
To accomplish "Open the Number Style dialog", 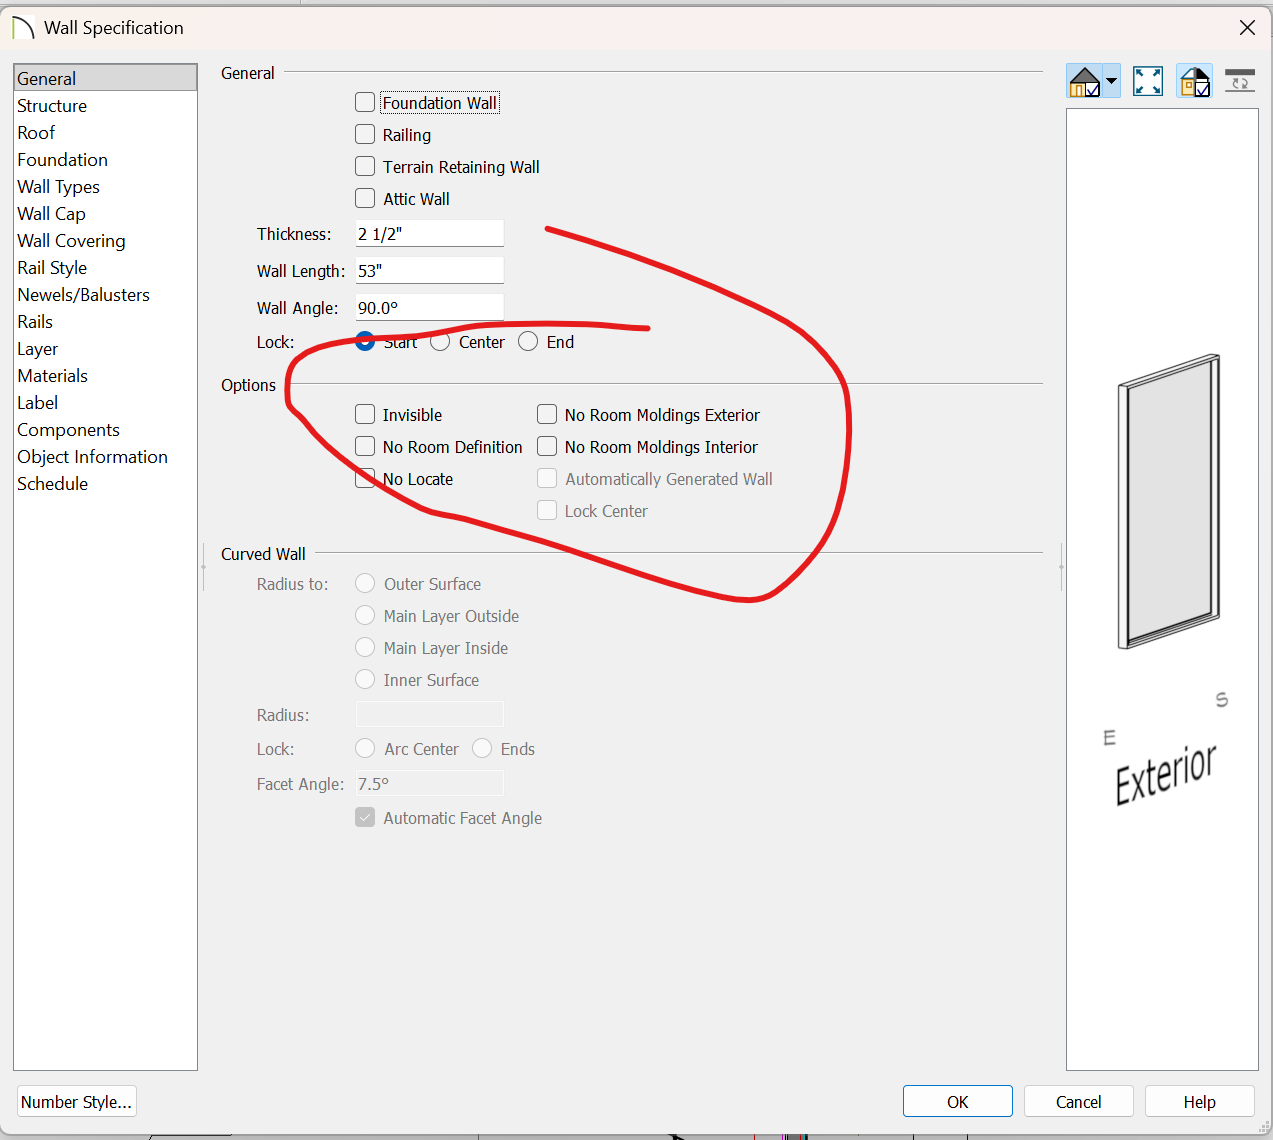I will coord(76,1101).
